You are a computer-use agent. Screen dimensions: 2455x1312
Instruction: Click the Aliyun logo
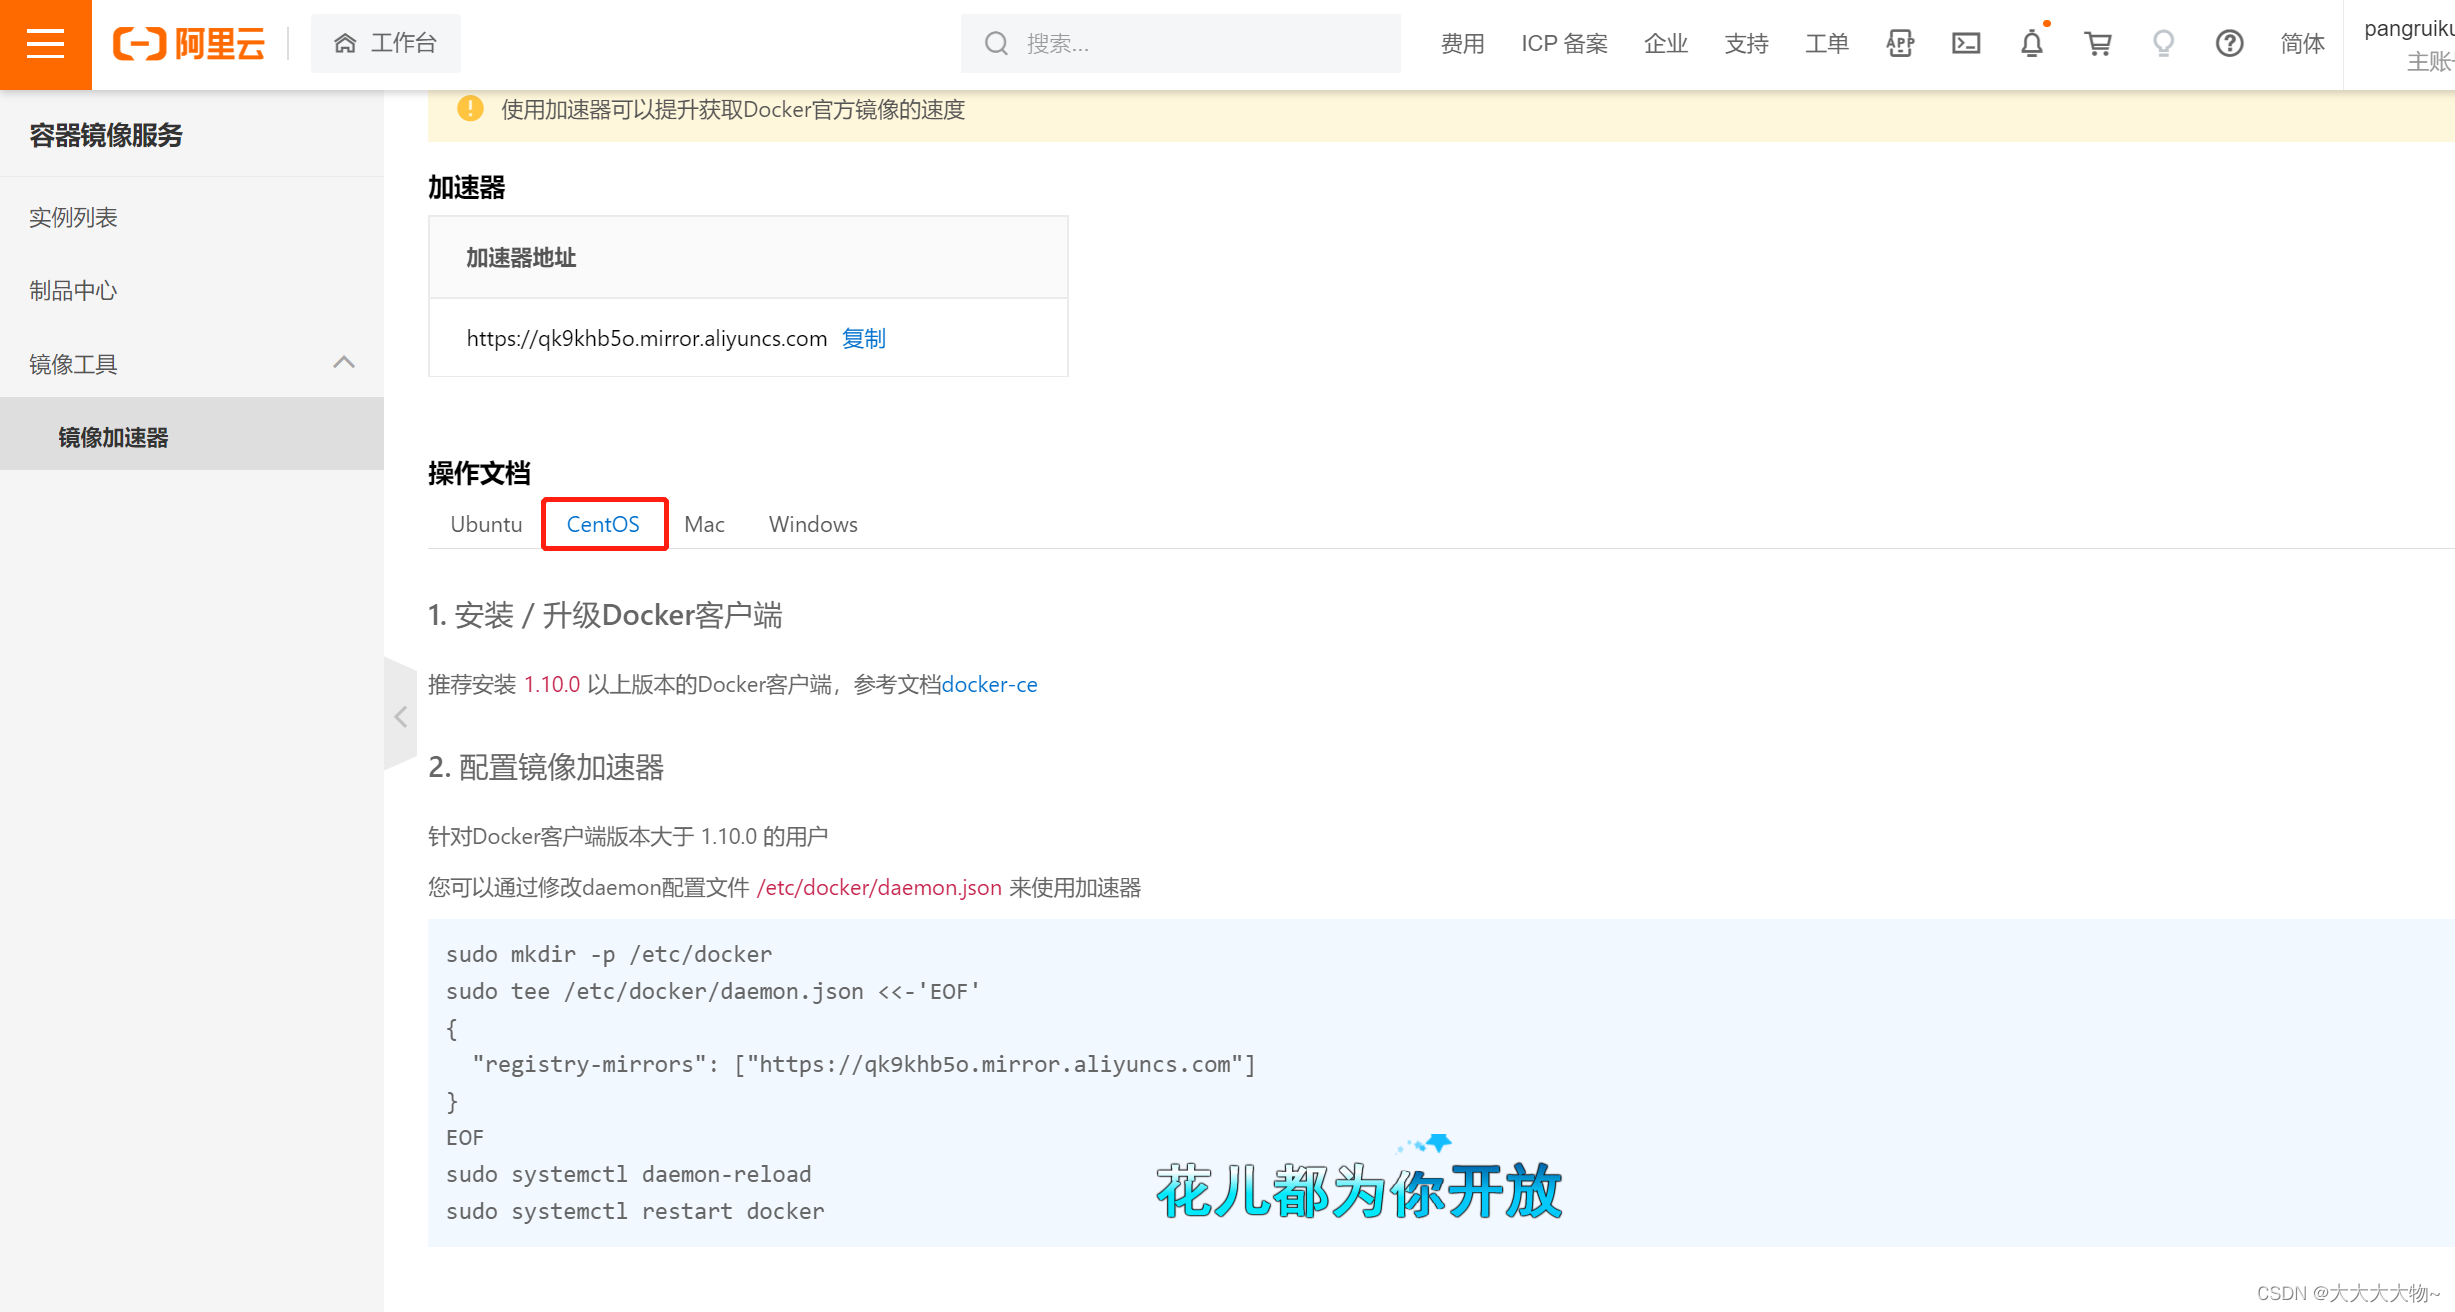pos(189,44)
